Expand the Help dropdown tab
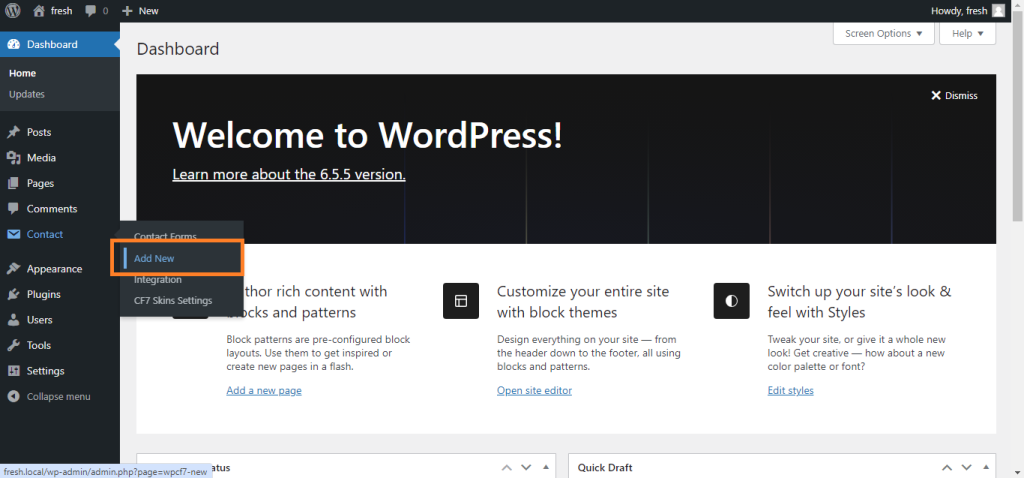Image resolution: width=1024 pixels, height=478 pixels. click(x=967, y=34)
